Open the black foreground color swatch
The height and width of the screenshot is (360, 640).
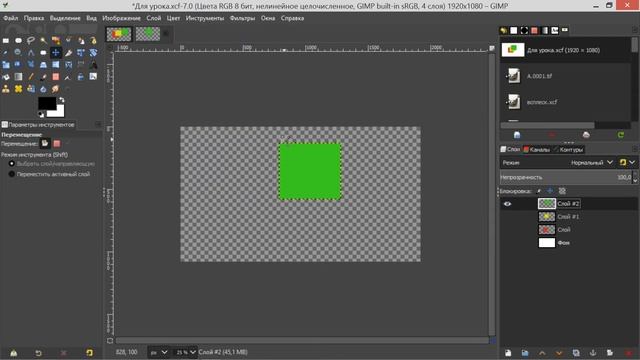pos(46,103)
